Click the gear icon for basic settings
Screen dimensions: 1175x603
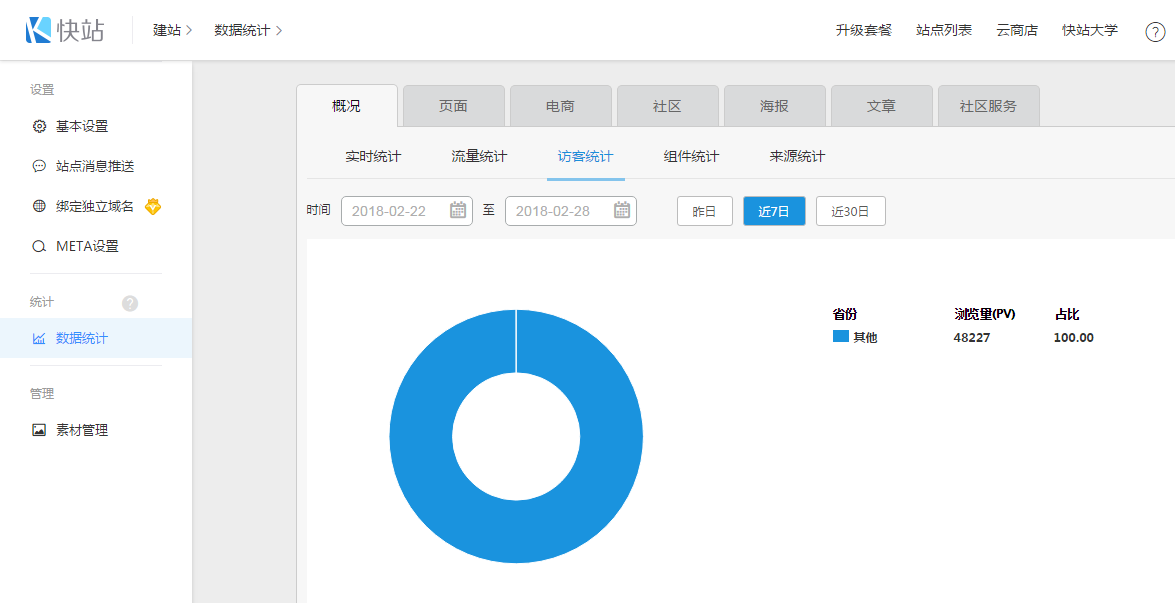[x=39, y=126]
